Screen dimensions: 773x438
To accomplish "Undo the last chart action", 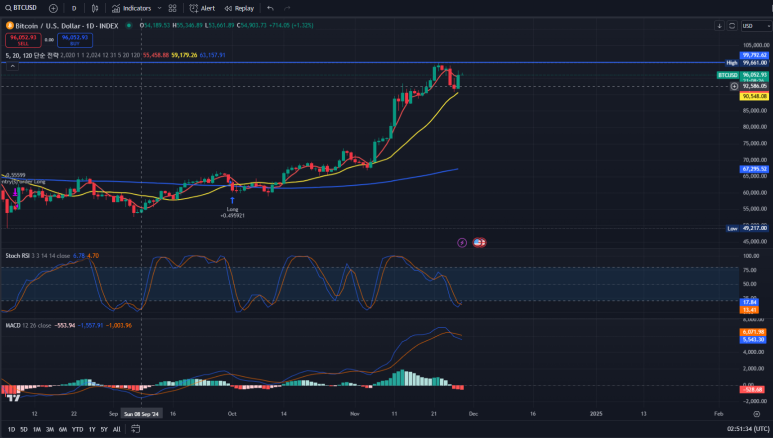I will (270, 8).
